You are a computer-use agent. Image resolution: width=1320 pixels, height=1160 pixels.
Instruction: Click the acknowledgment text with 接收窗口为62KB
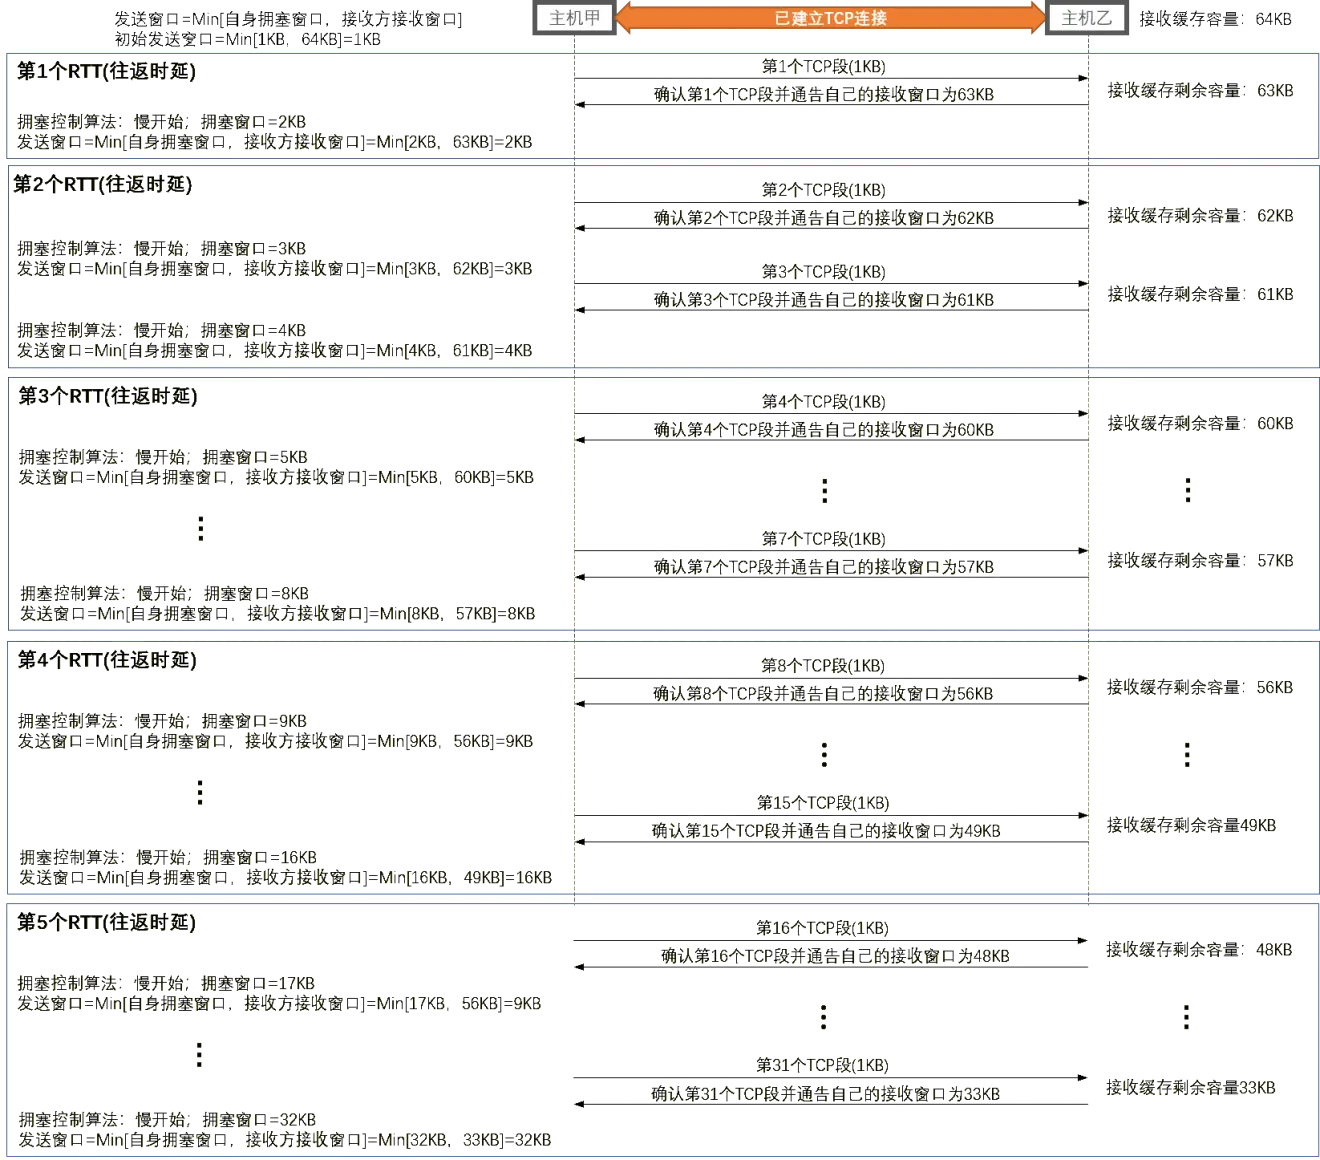824,218
